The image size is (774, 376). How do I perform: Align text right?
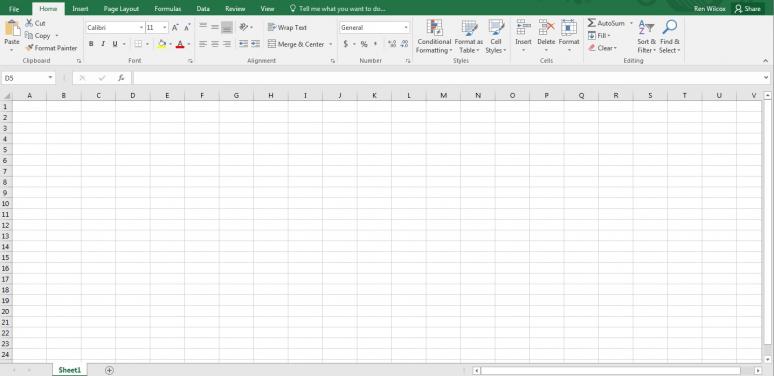227,44
